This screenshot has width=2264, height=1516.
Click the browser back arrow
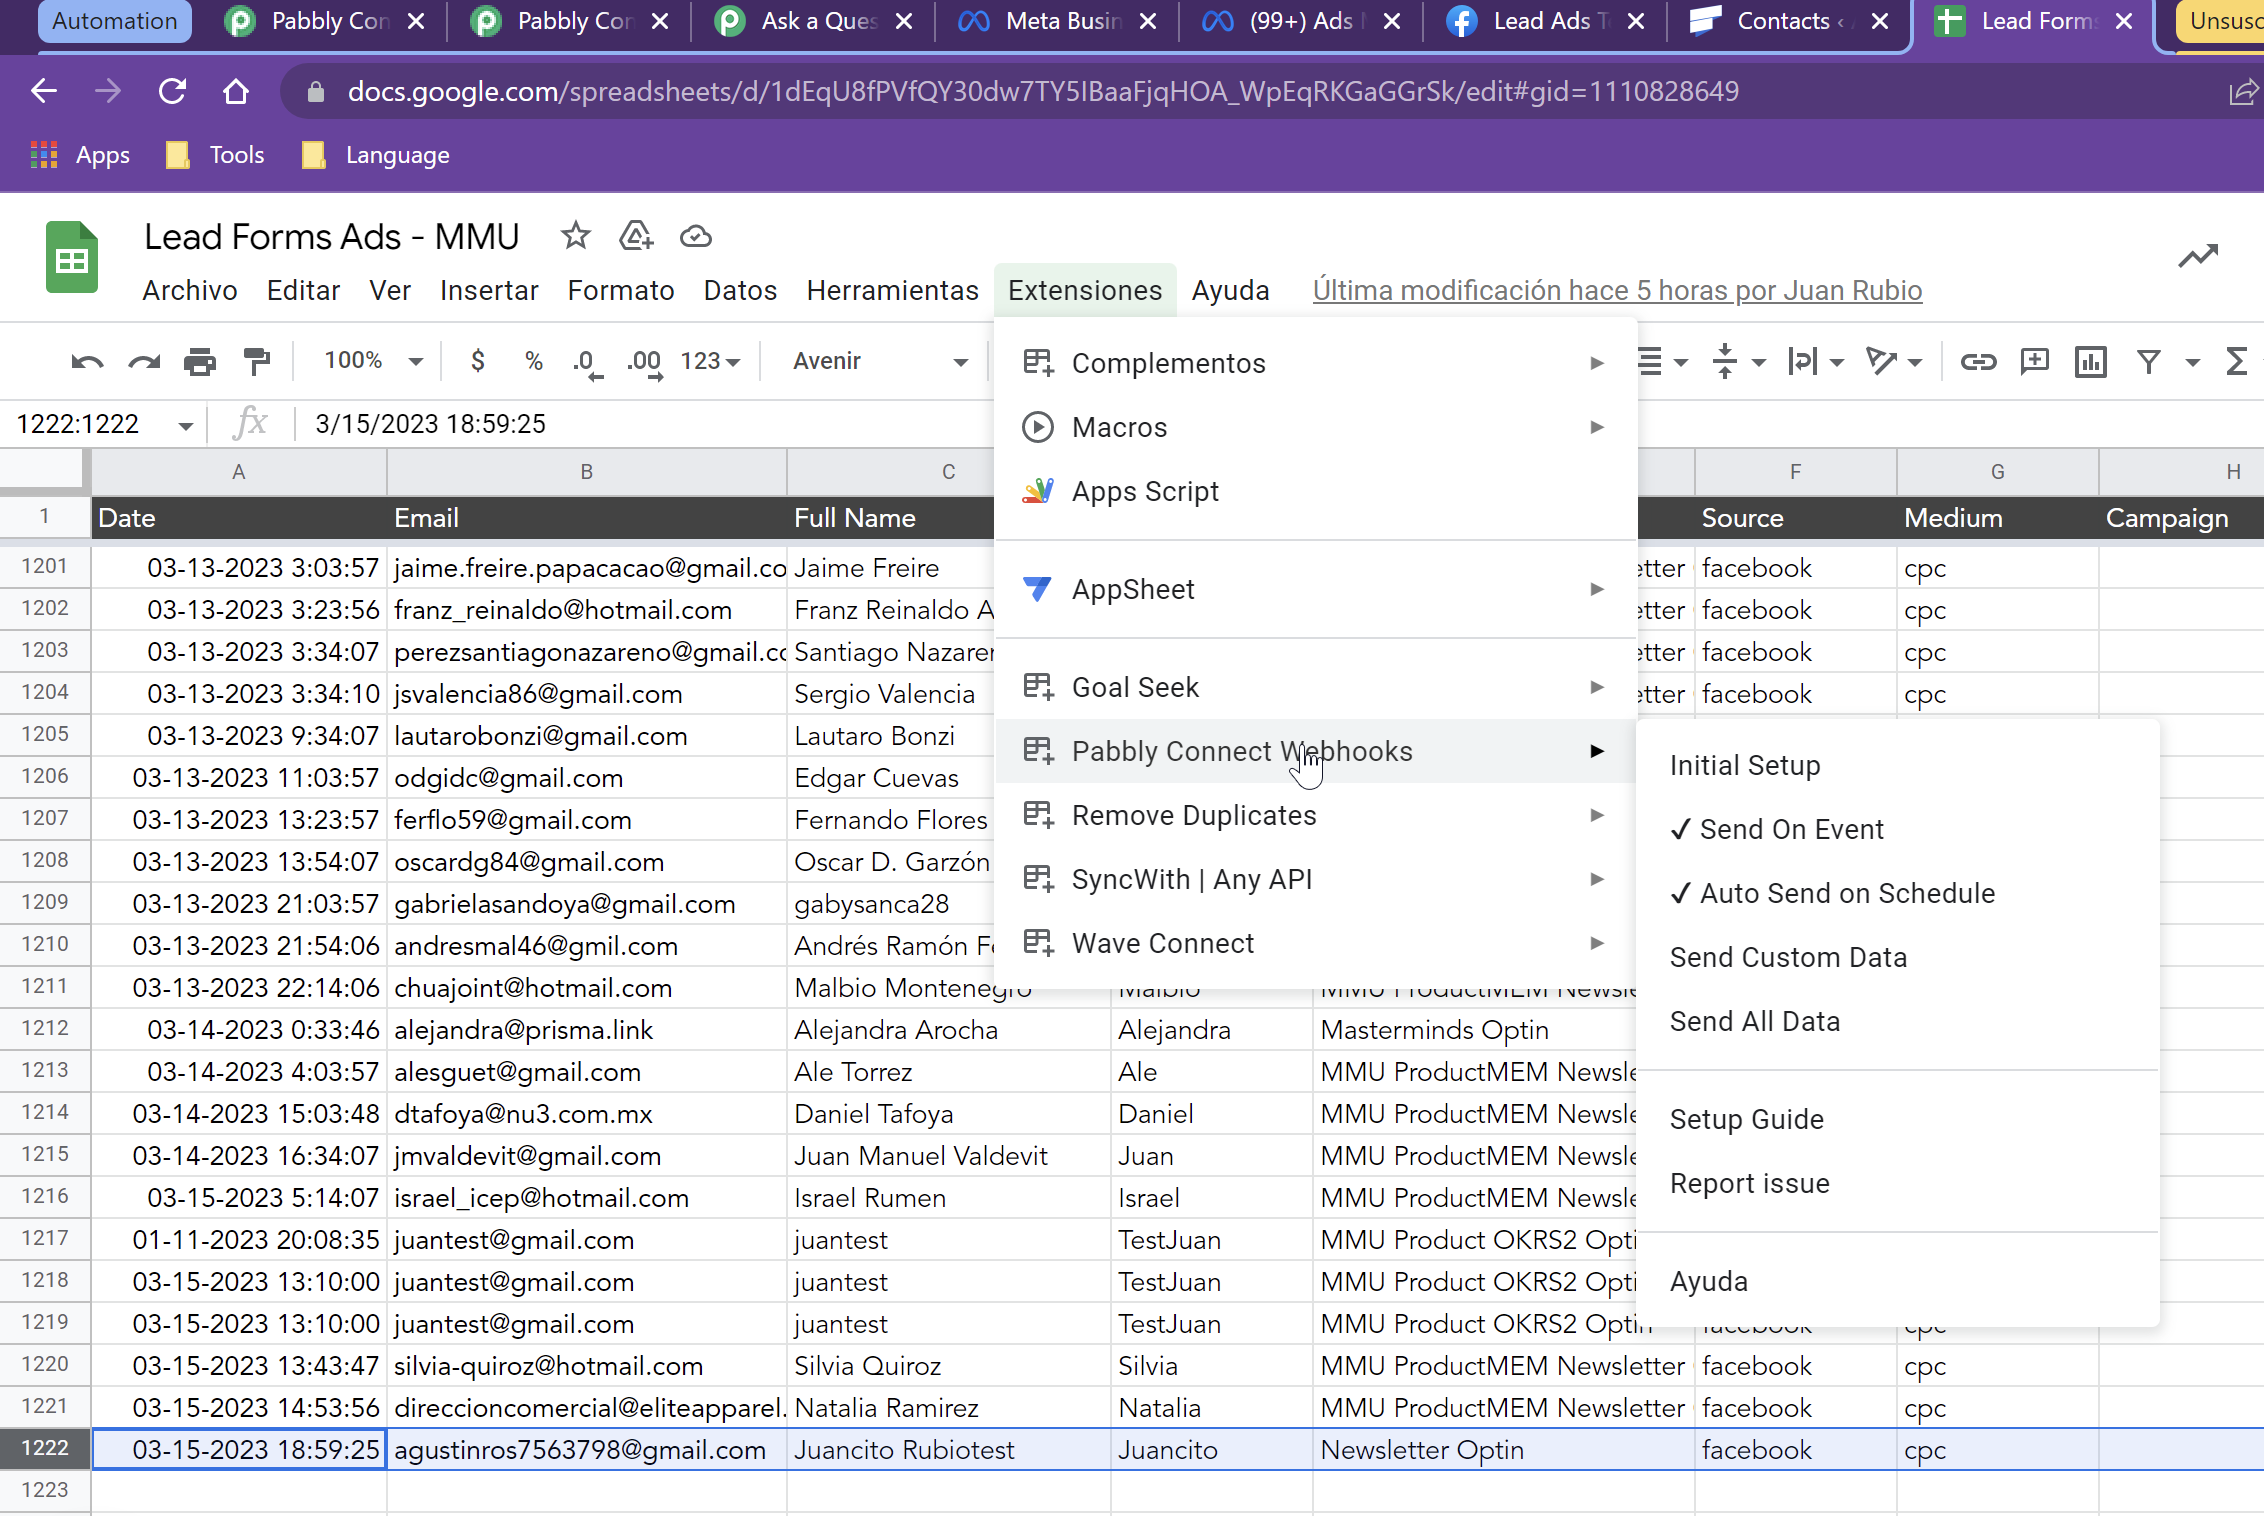coord(44,92)
